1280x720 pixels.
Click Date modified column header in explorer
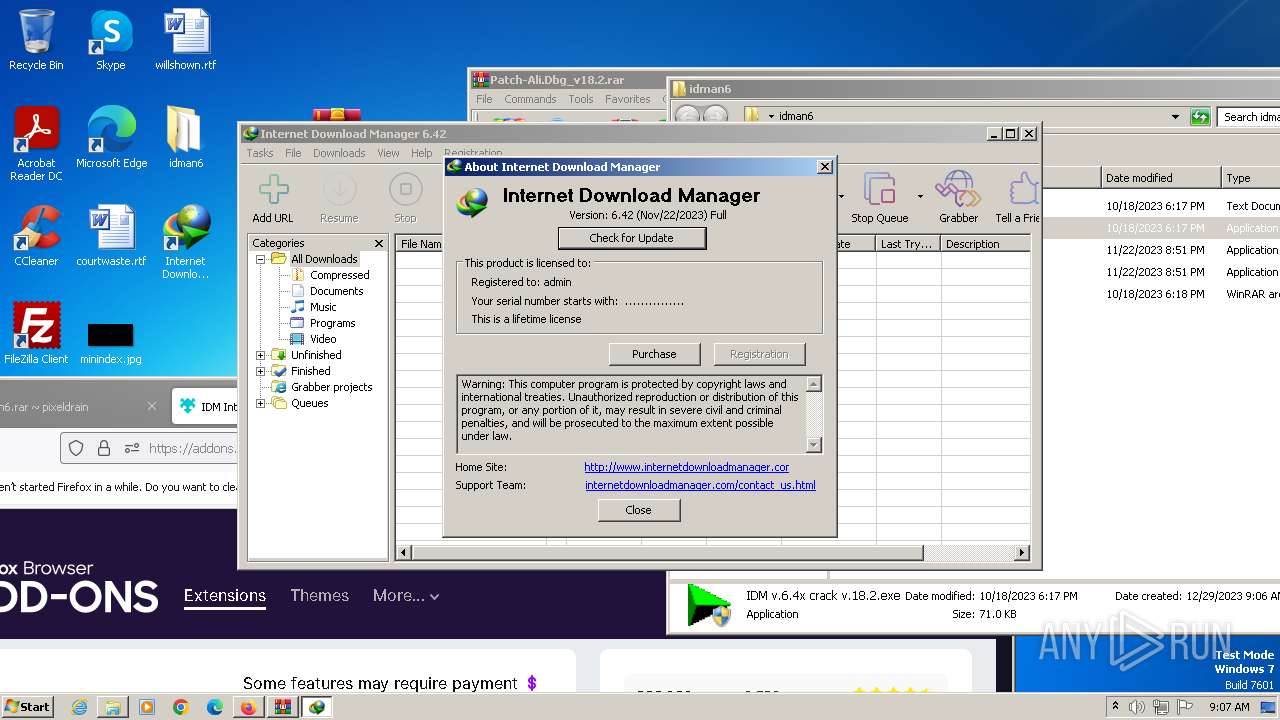[x=1160, y=178]
